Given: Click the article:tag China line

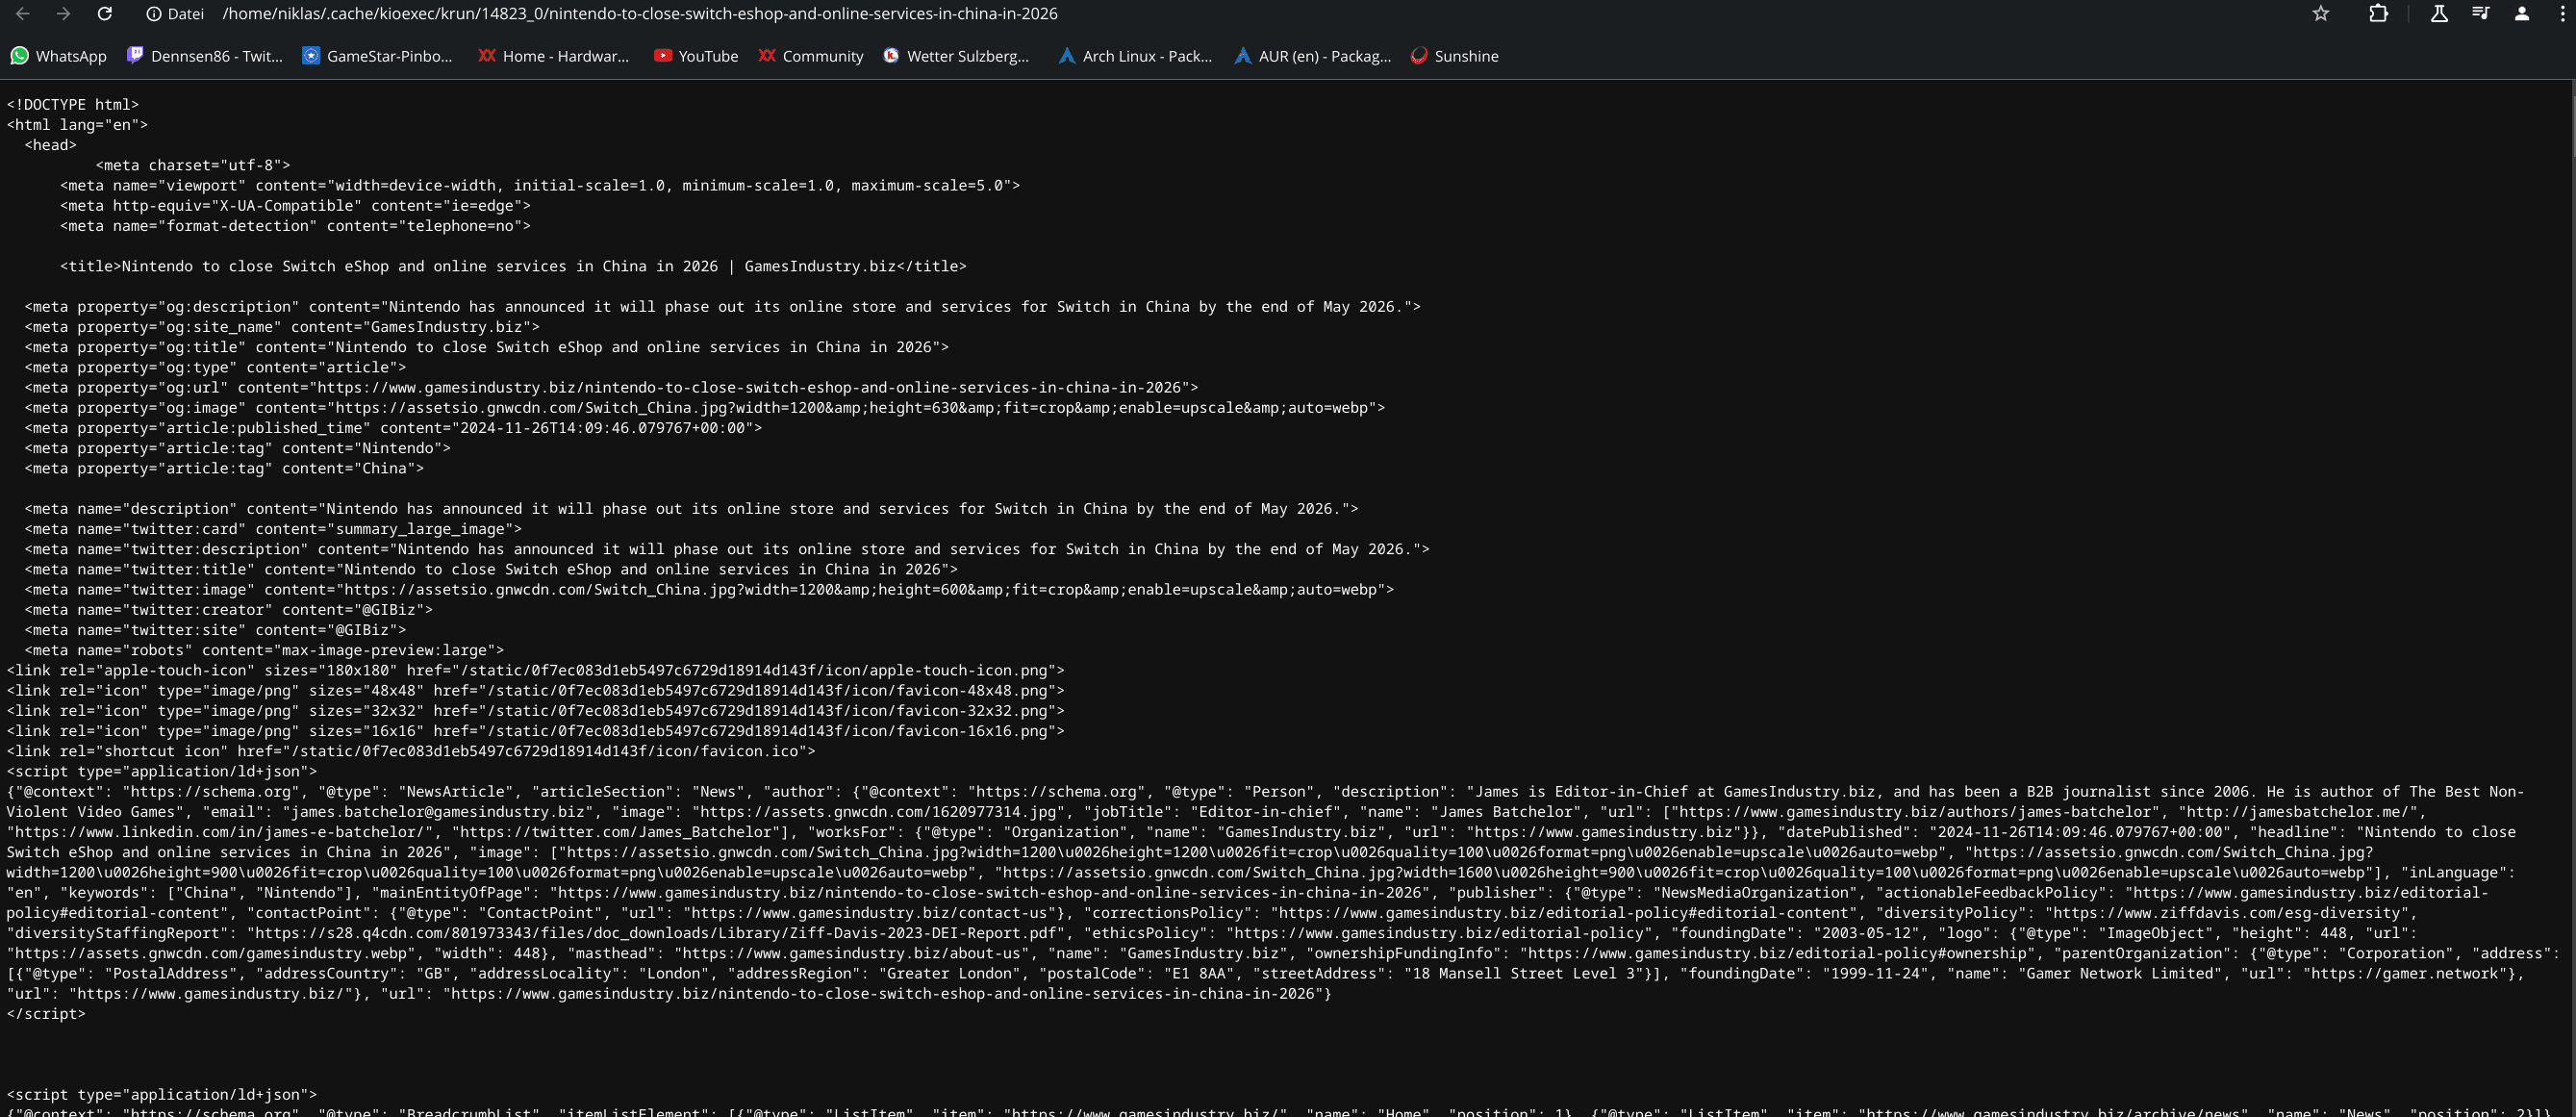Looking at the screenshot, I should [224, 468].
